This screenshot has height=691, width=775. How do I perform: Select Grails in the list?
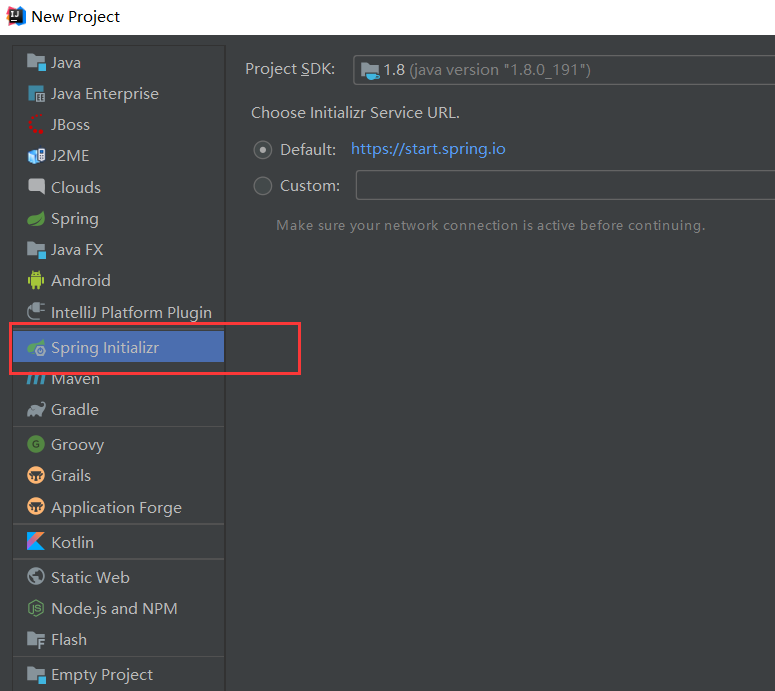119,475
